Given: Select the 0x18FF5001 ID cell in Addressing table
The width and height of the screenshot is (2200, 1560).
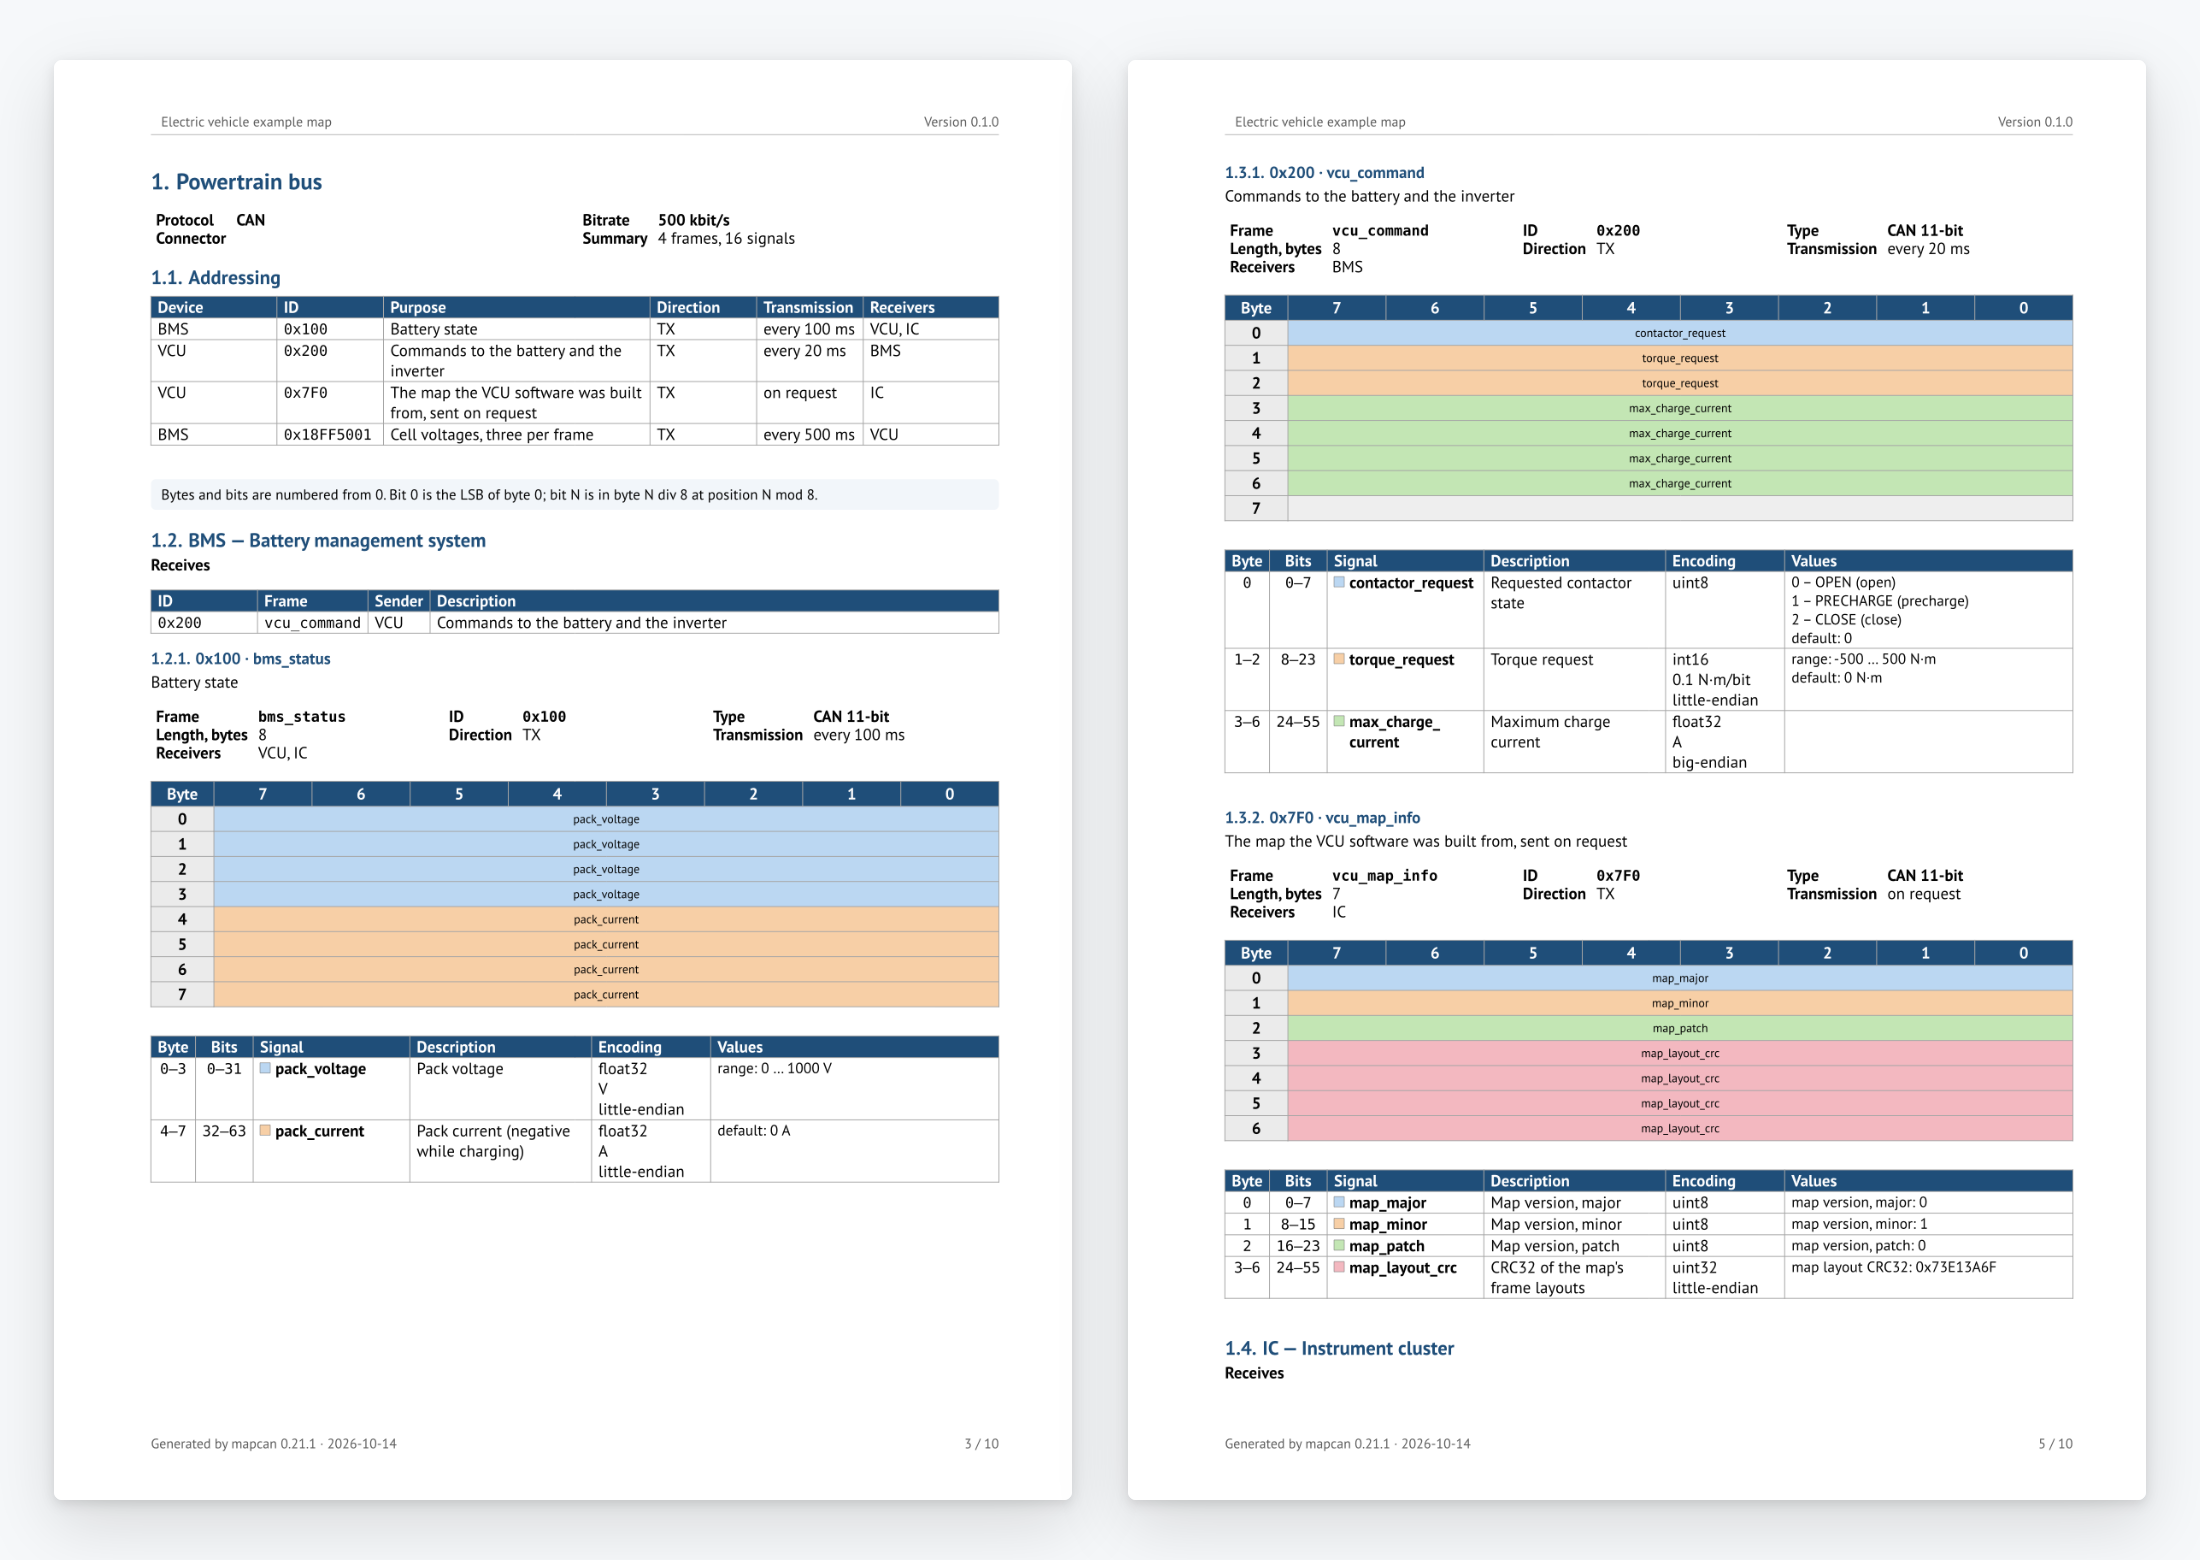Looking at the screenshot, I should point(330,435).
